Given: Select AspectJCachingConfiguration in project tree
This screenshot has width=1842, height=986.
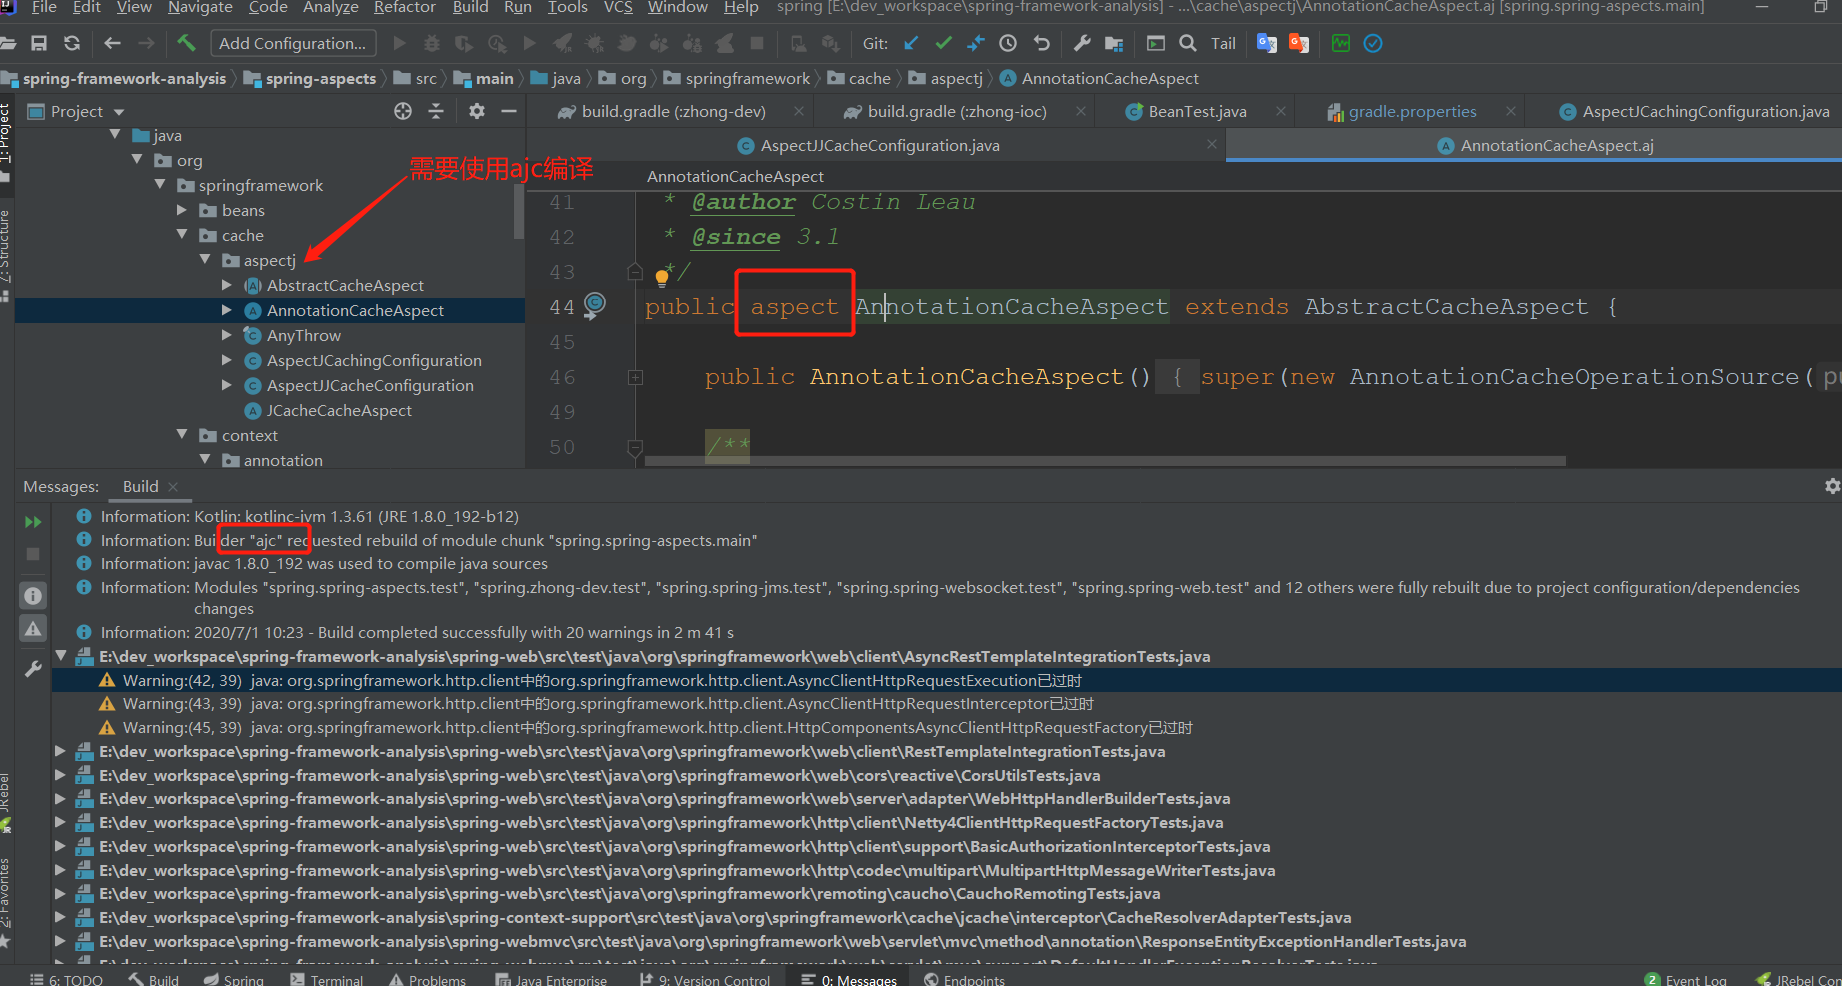Looking at the screenshot, I should point(374,360).
